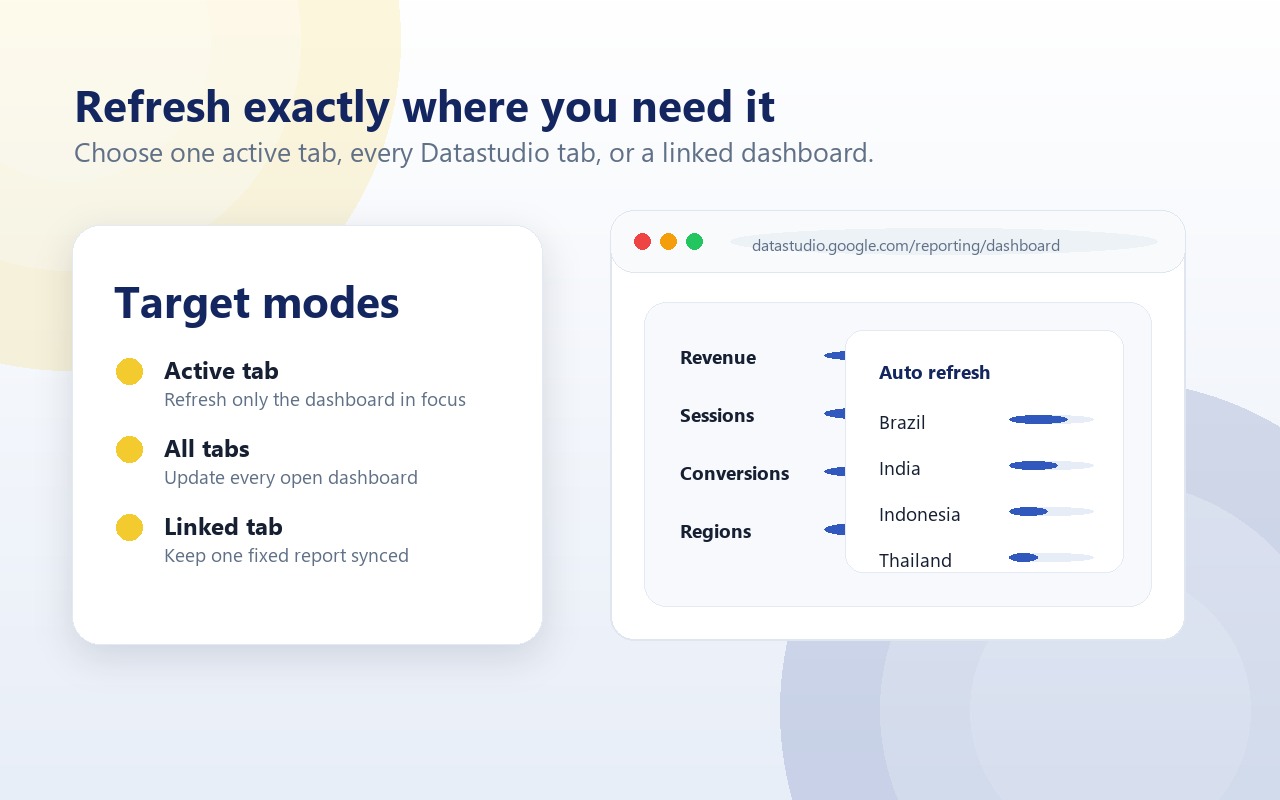Click 'Keep one fixed report synced' description
1280x800 pixels.
(286, 556)
